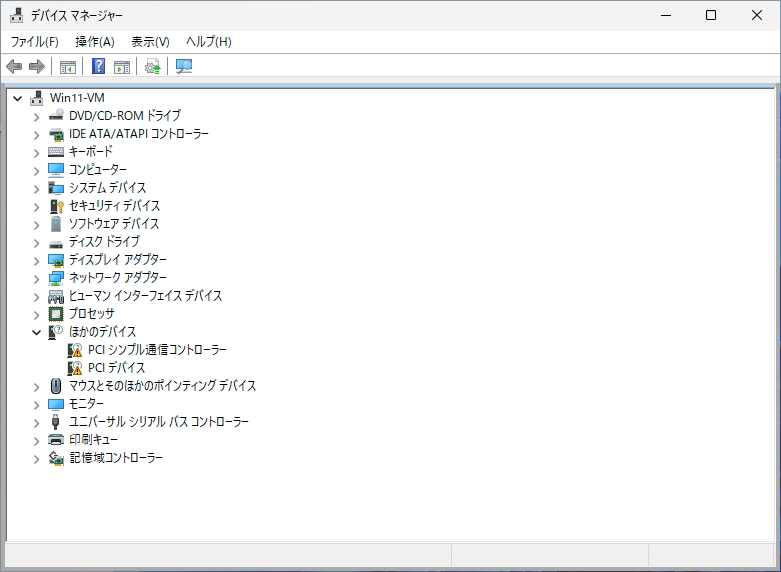Select ほかのデバイス category label
The width and height of the screenshot is (781, 572).
tap(103, 332)
